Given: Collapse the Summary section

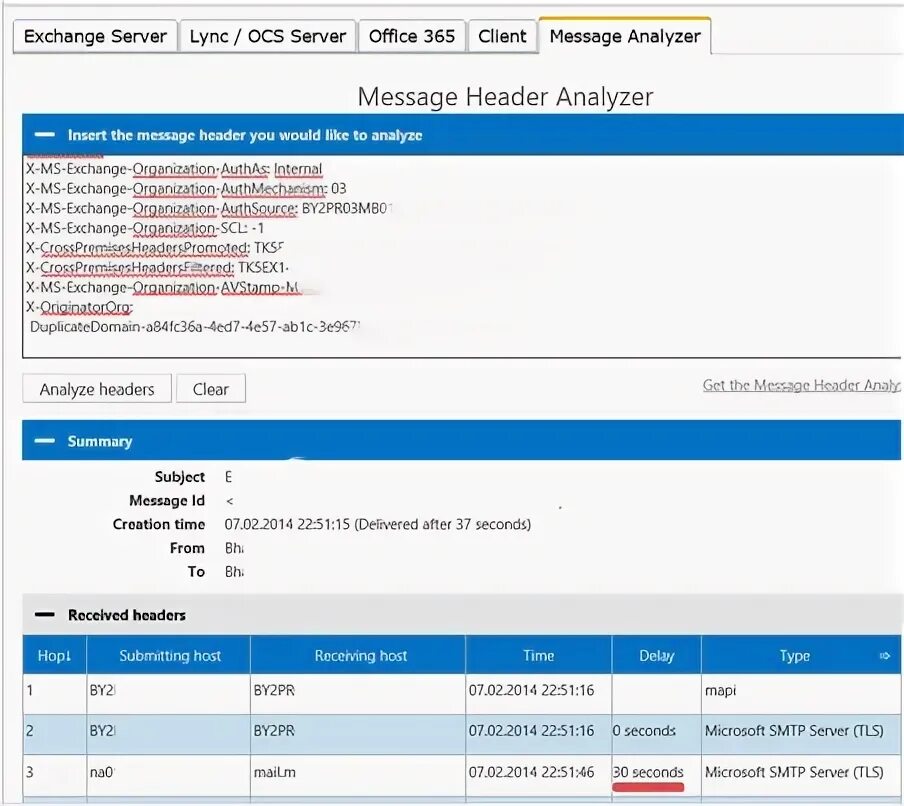Looking at the screenshot, I should [x=44, y=441].
